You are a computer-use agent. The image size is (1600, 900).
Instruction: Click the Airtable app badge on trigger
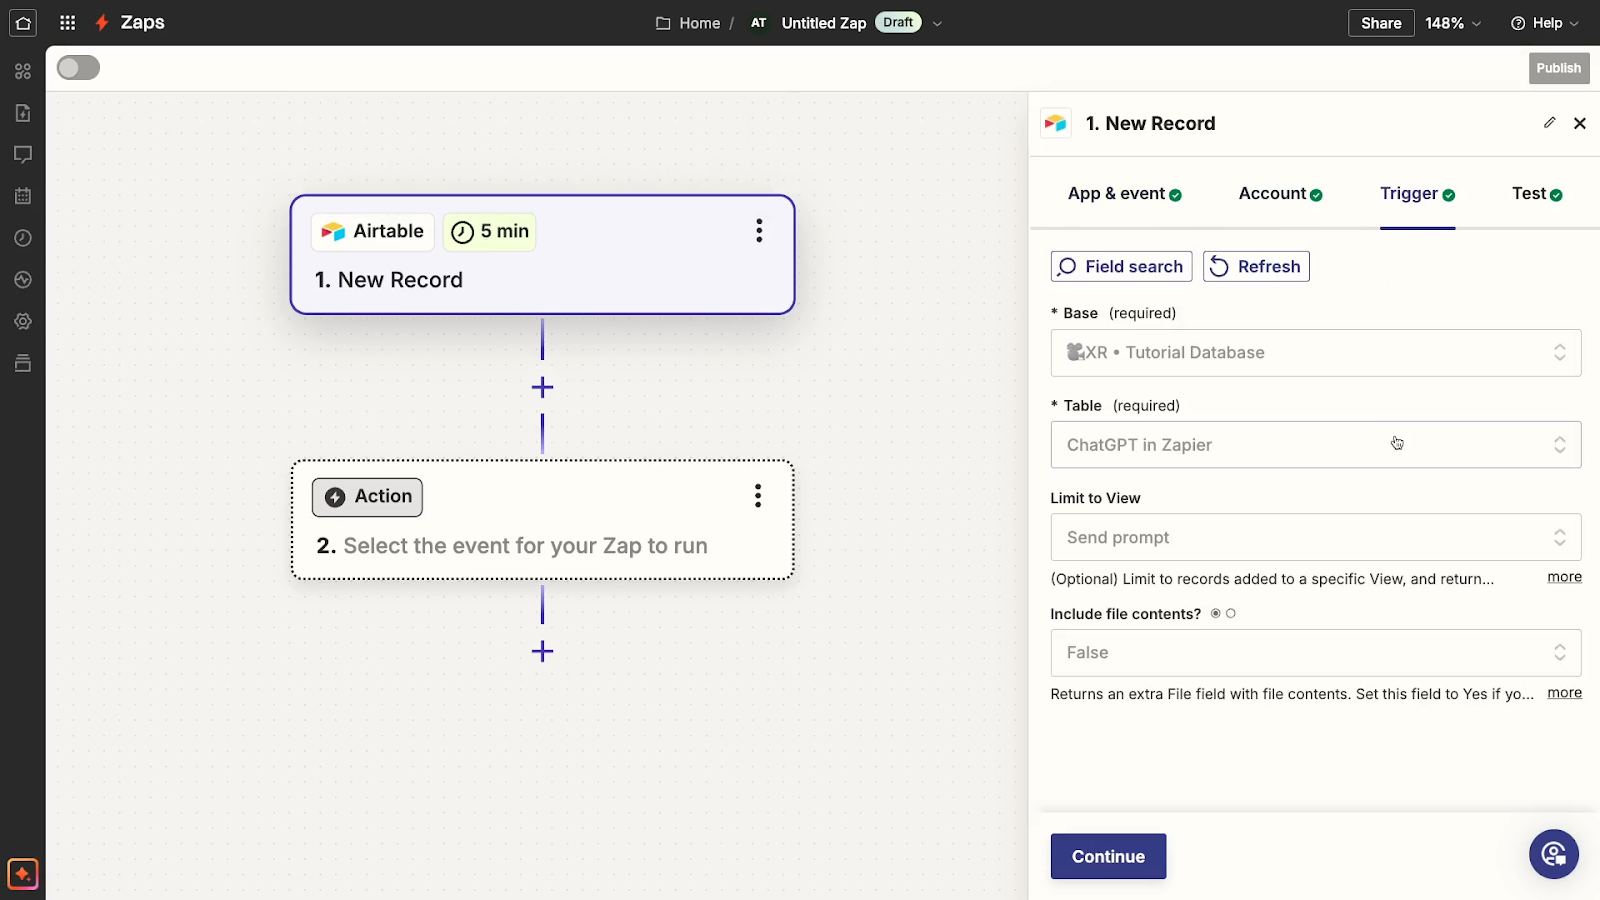[373, 231]
